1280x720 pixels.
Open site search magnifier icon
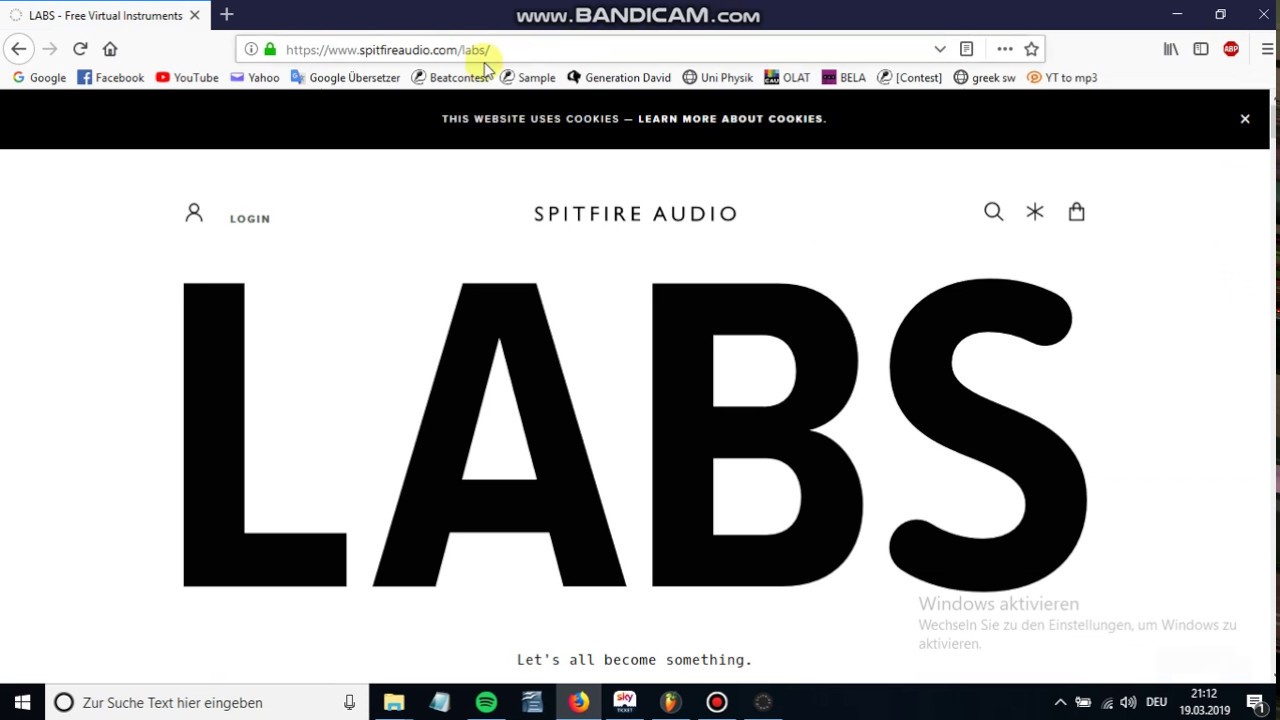[x=993, y=211]
